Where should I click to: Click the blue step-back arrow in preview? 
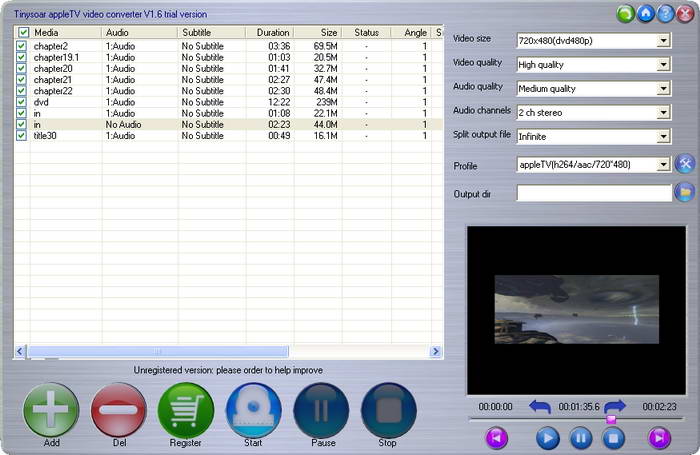(x=540, y=406)
